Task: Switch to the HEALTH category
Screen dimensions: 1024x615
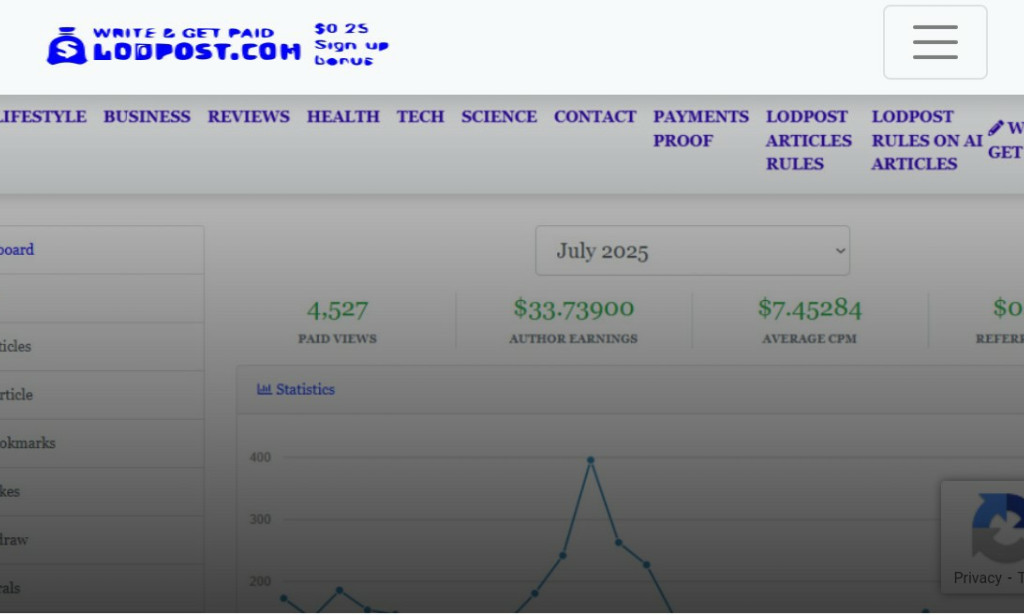Action: click(343, 117)
